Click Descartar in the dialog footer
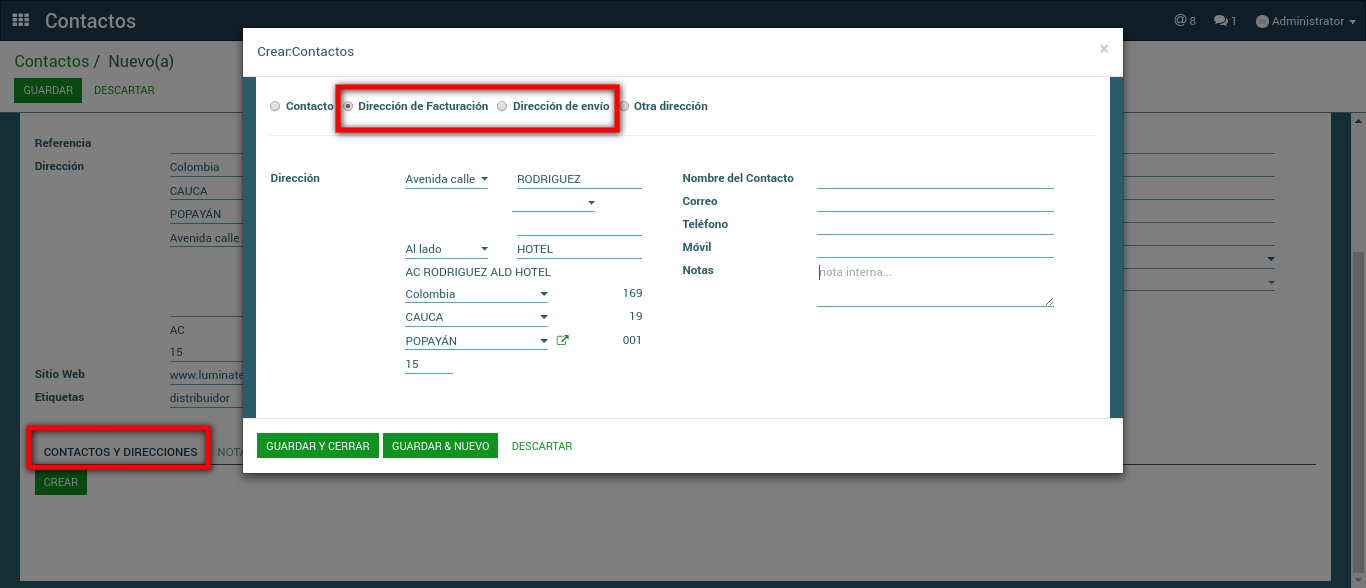Screen dimensions: 1366x588 (542, 446)
